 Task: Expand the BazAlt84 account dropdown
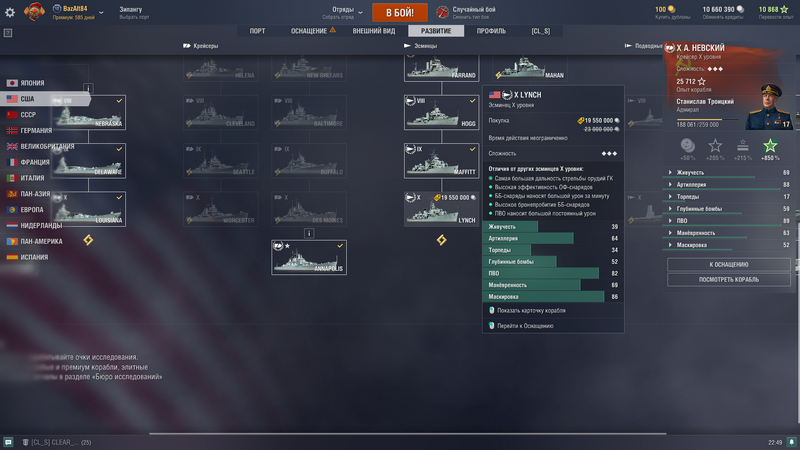tap(101, 13)
